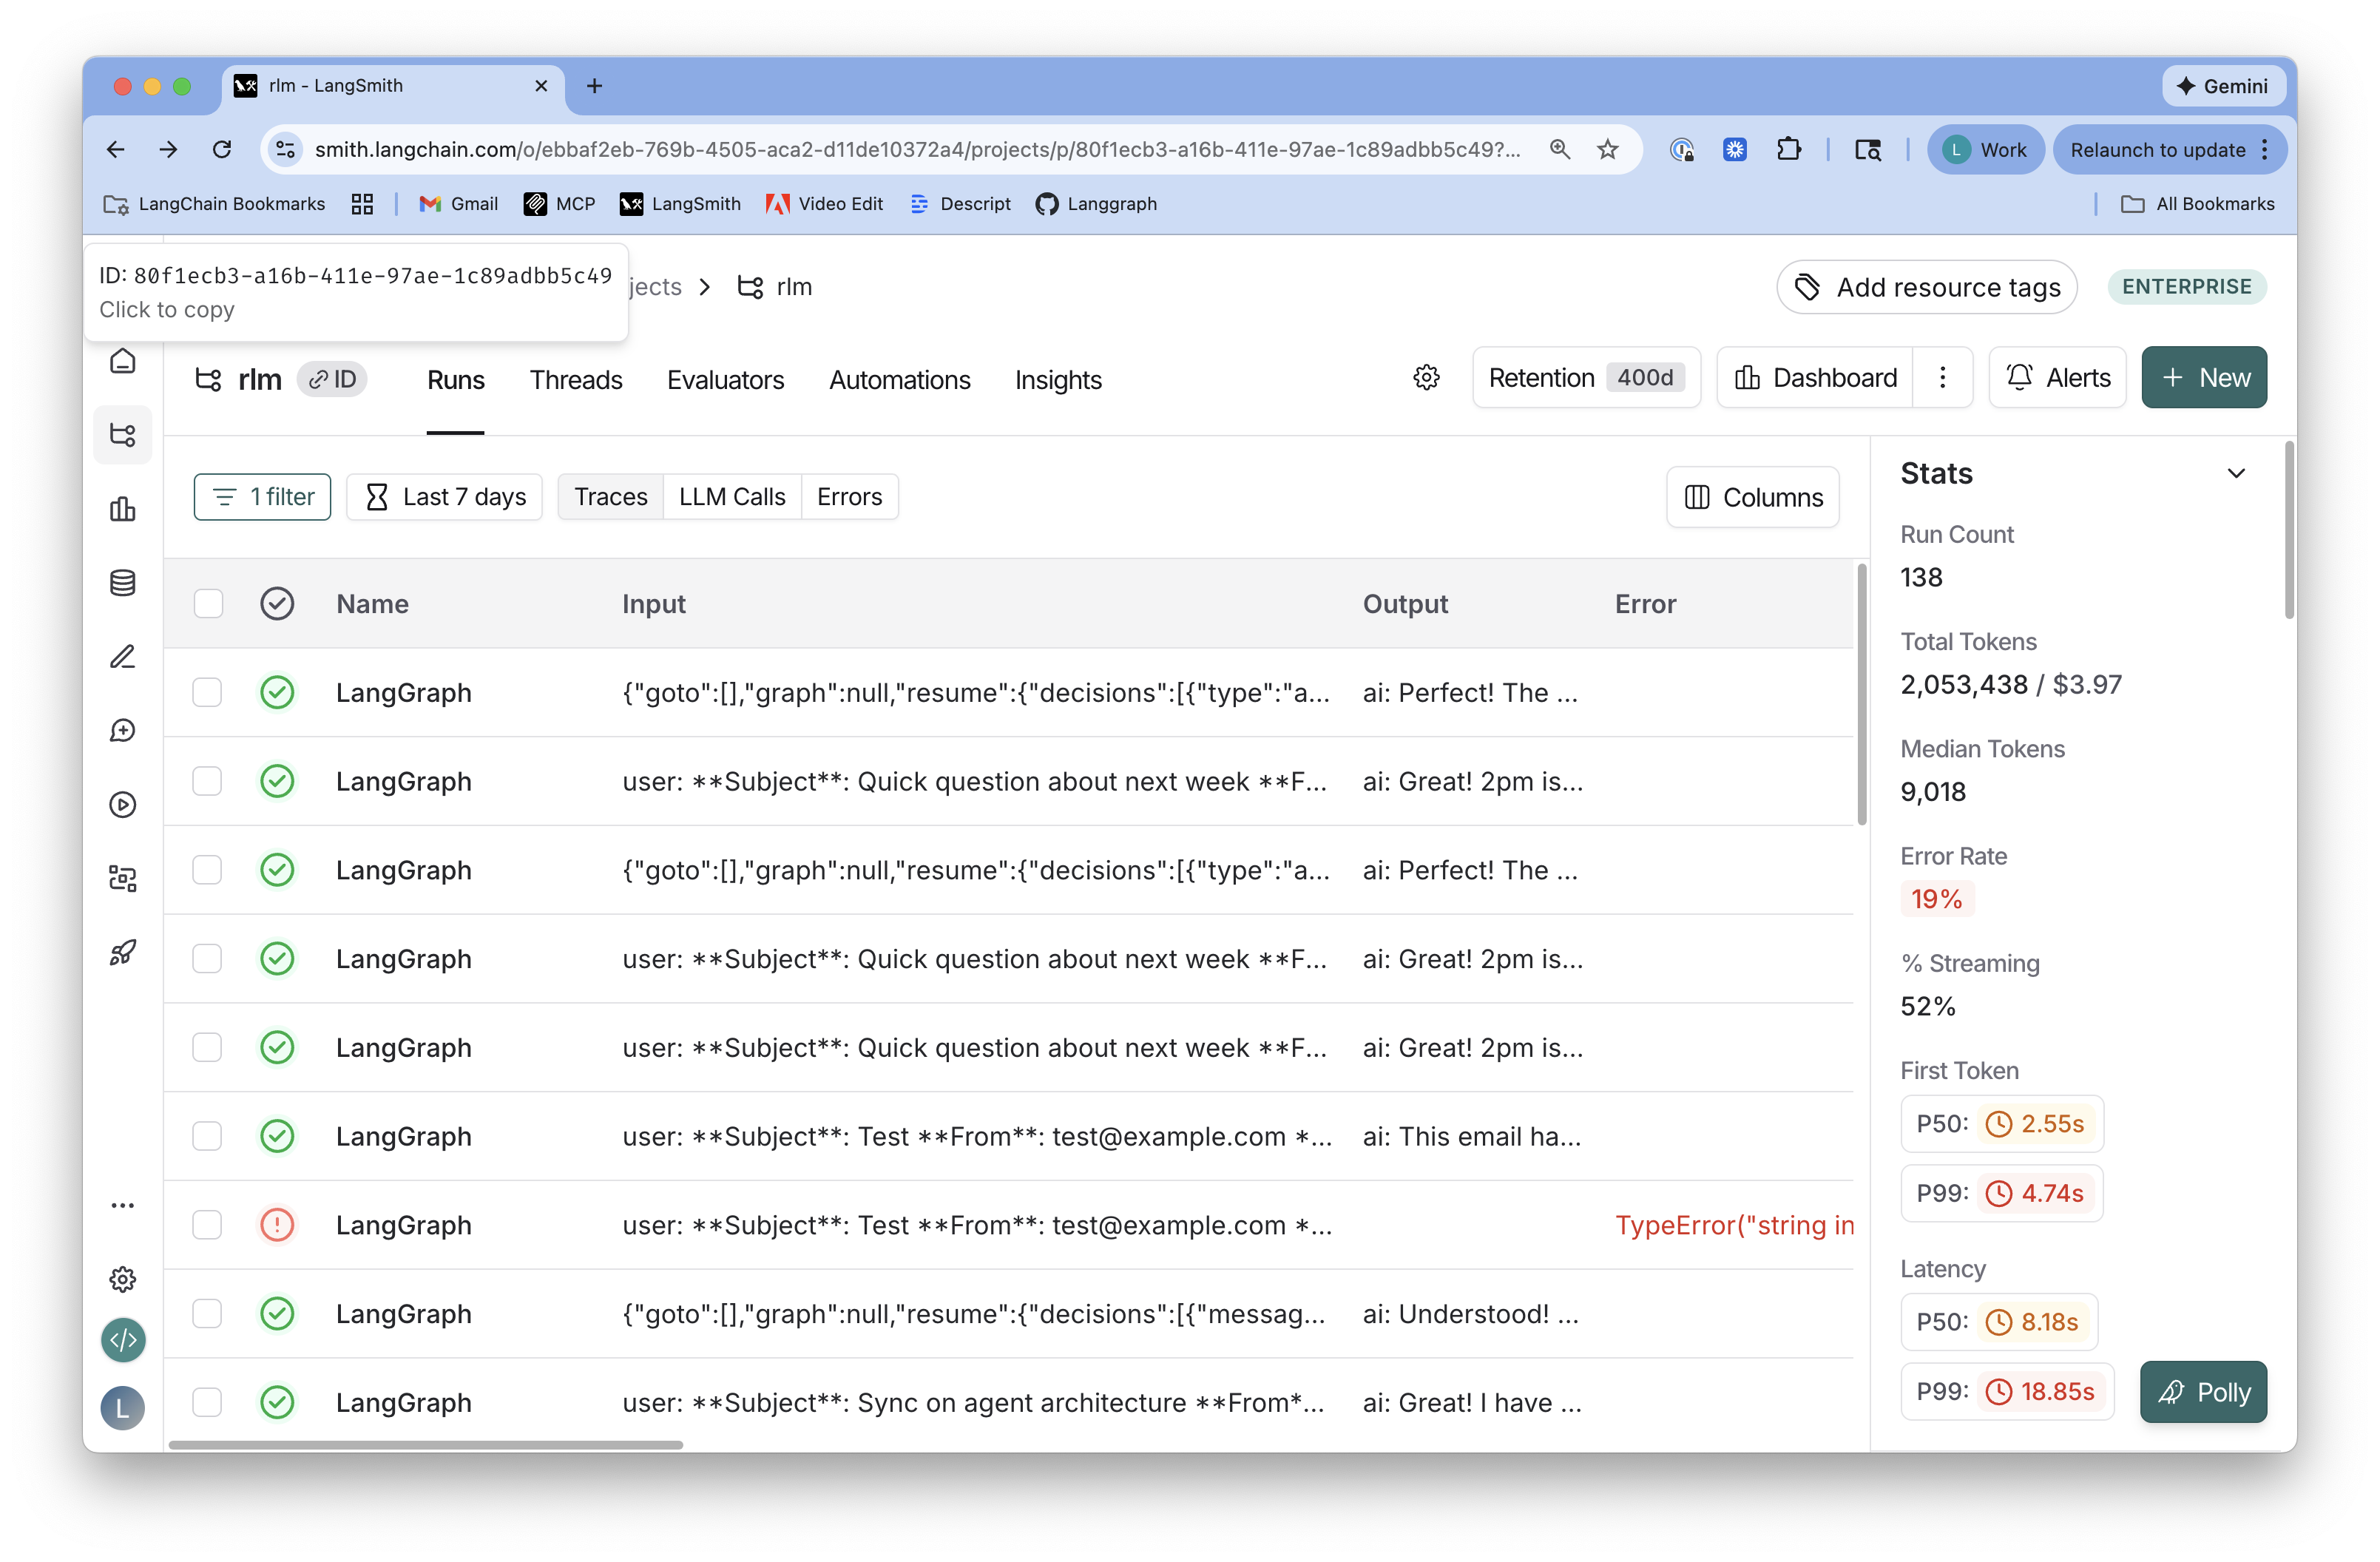The image size is (2380, 1562).
Task: Check the row with output 'ai: Understood!'
Action: point(207,1314)
